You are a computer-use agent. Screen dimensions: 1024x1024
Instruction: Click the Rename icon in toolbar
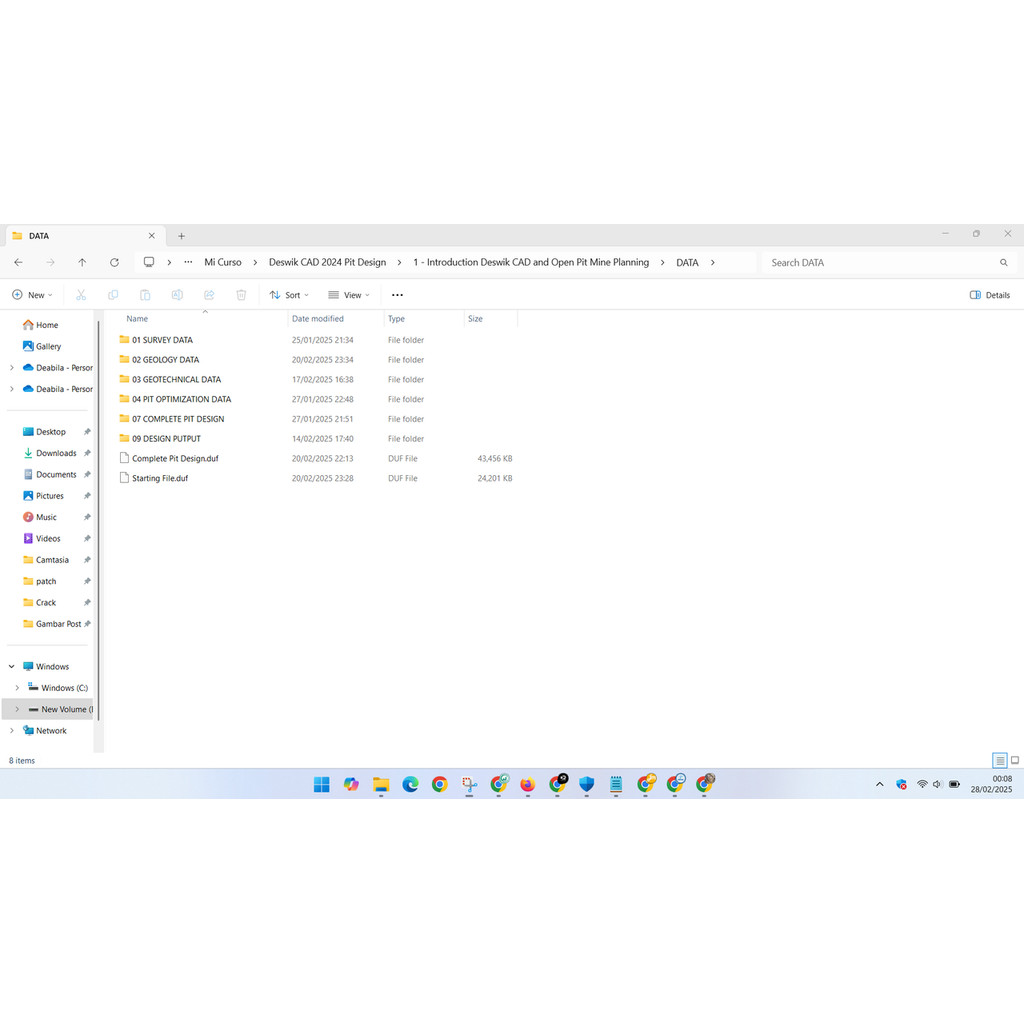click(x=177, y=295)
